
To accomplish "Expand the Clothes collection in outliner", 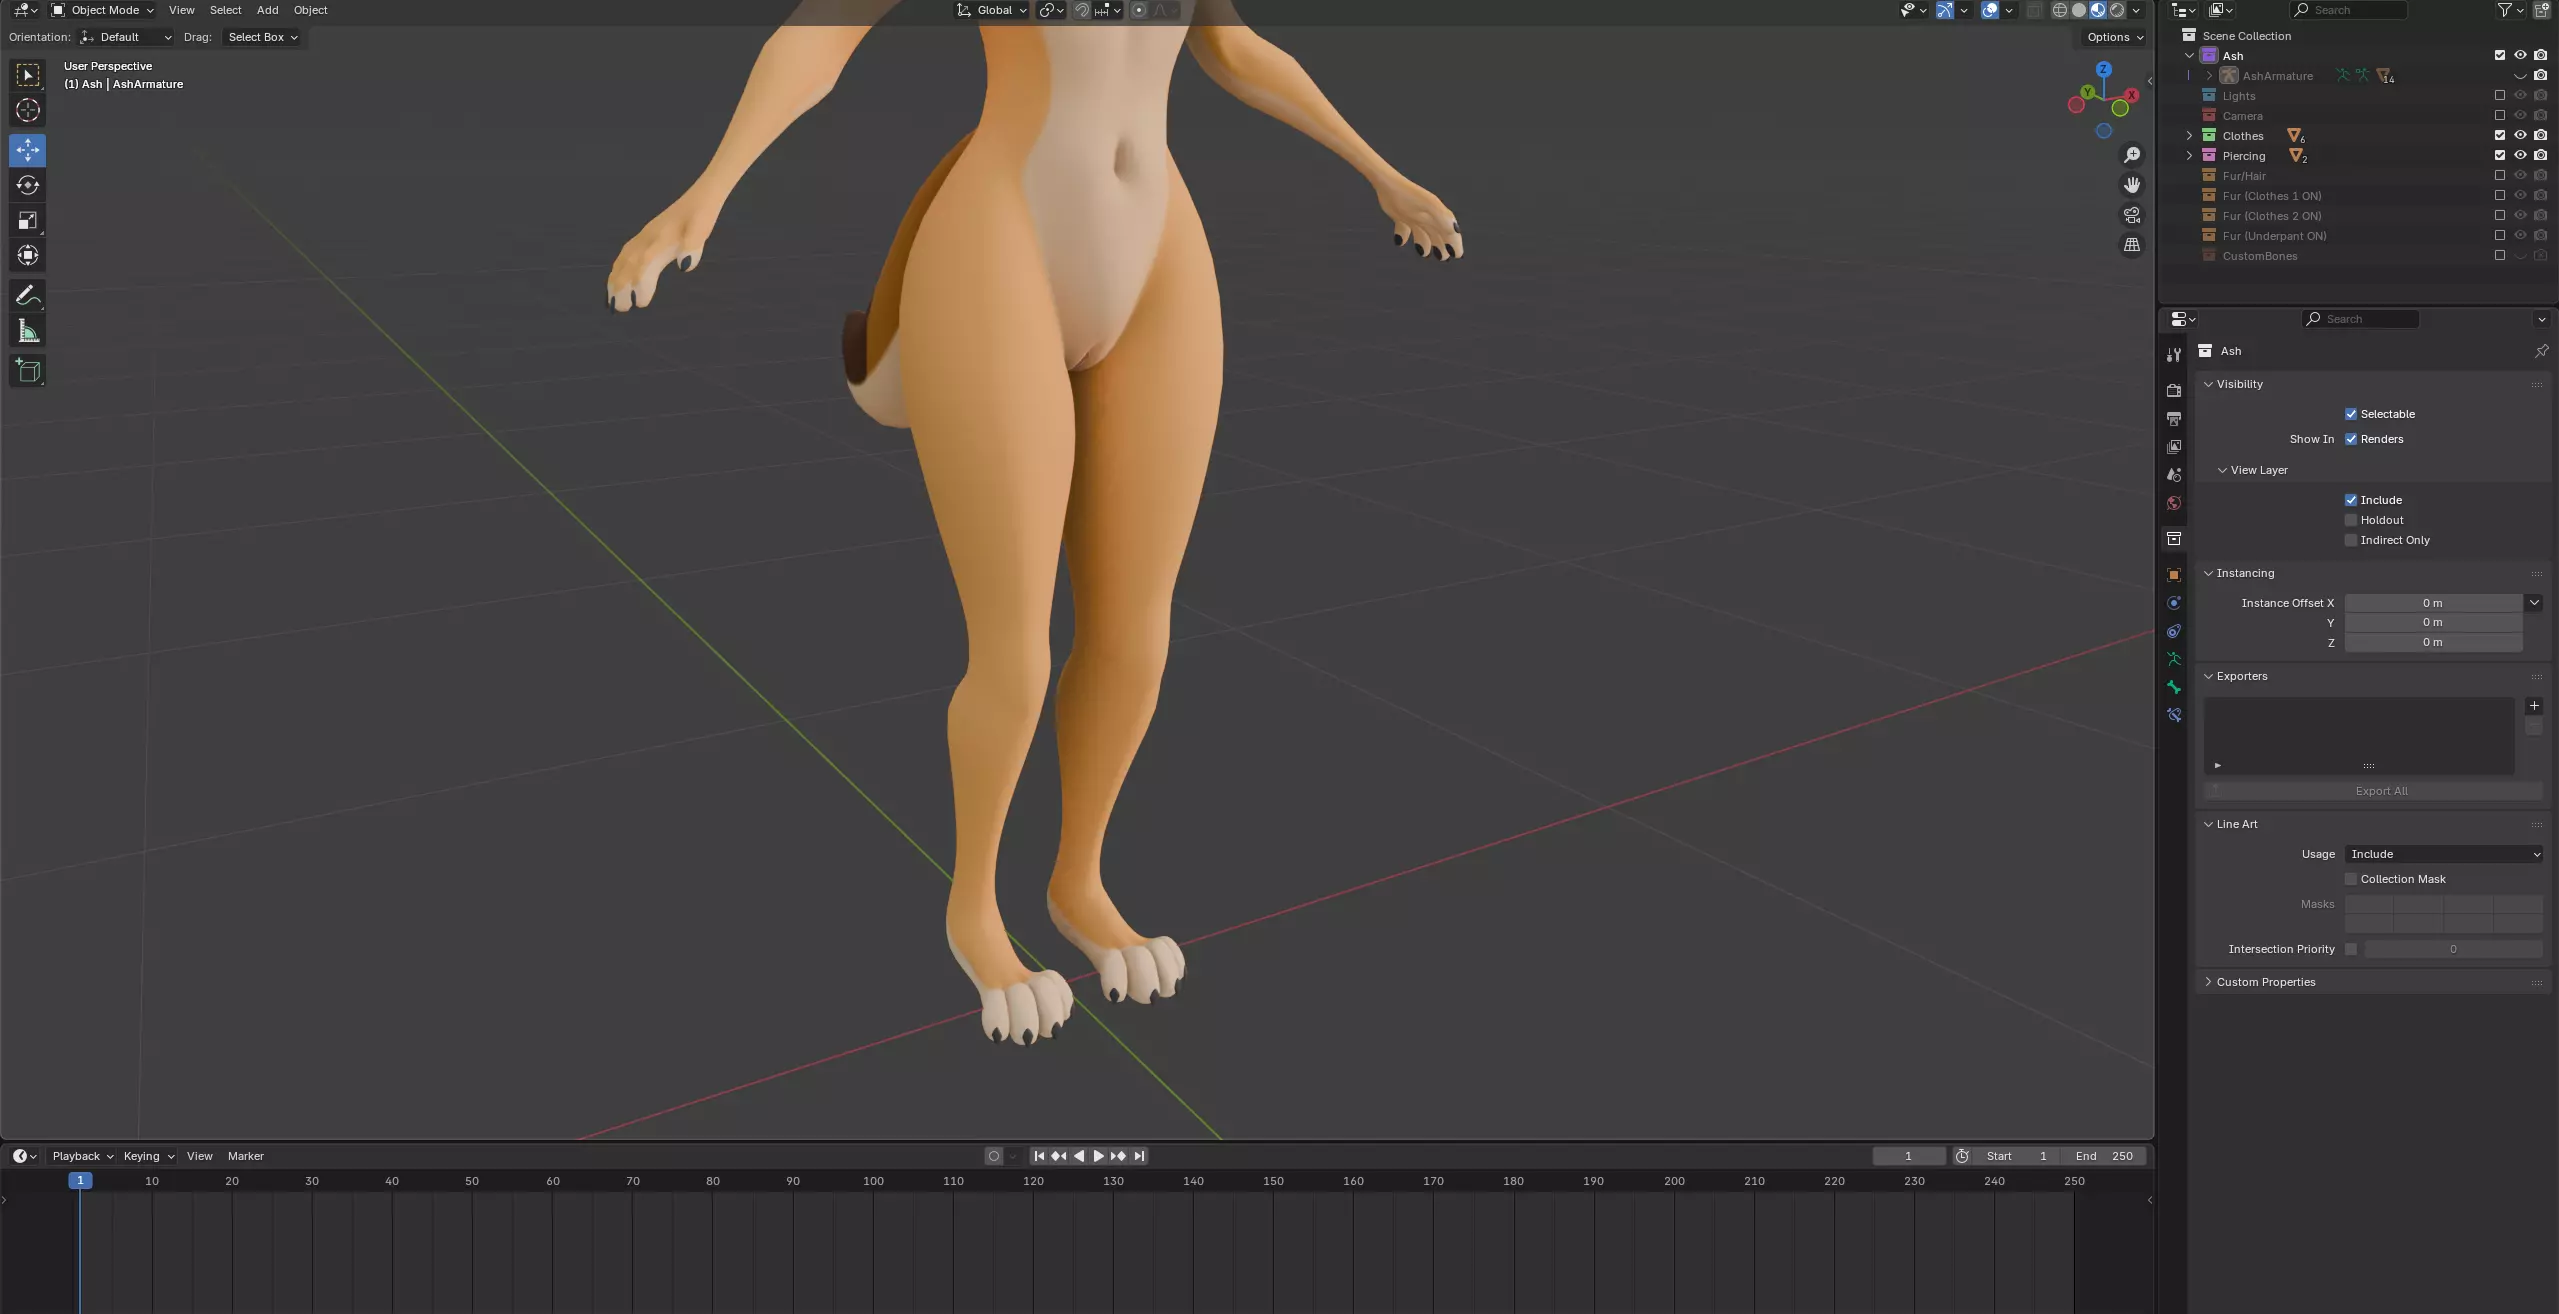I will [x=2189, y=135].
